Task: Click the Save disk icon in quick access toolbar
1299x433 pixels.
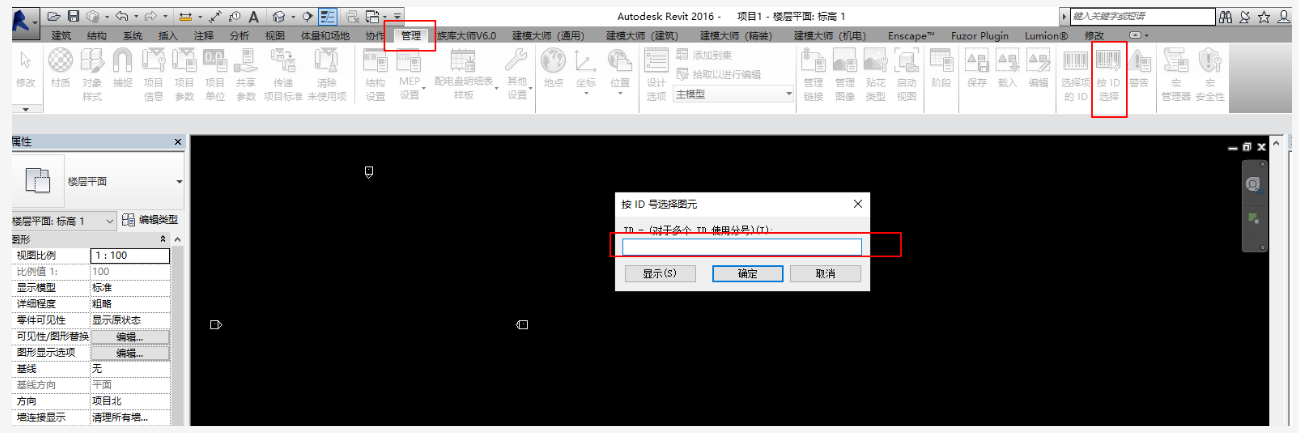Action: point(73,17)
